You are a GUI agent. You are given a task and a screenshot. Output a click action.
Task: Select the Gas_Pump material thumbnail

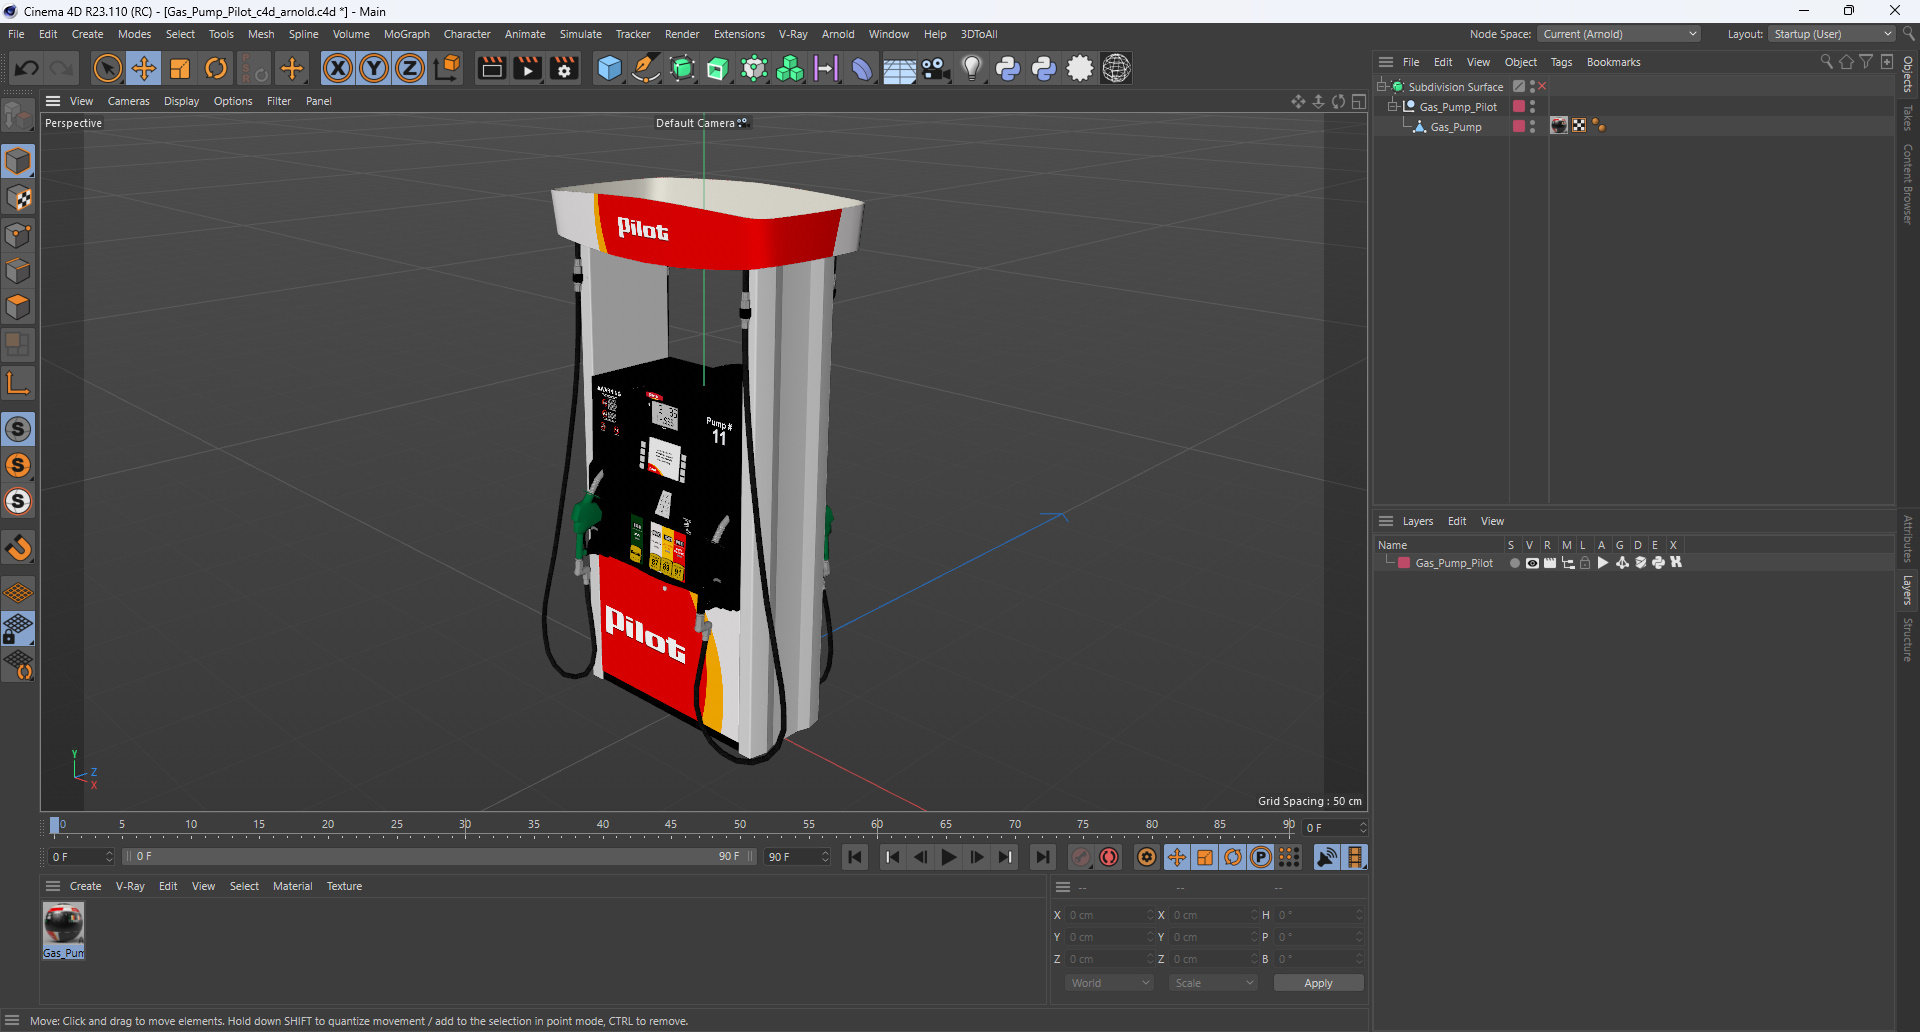63,924
